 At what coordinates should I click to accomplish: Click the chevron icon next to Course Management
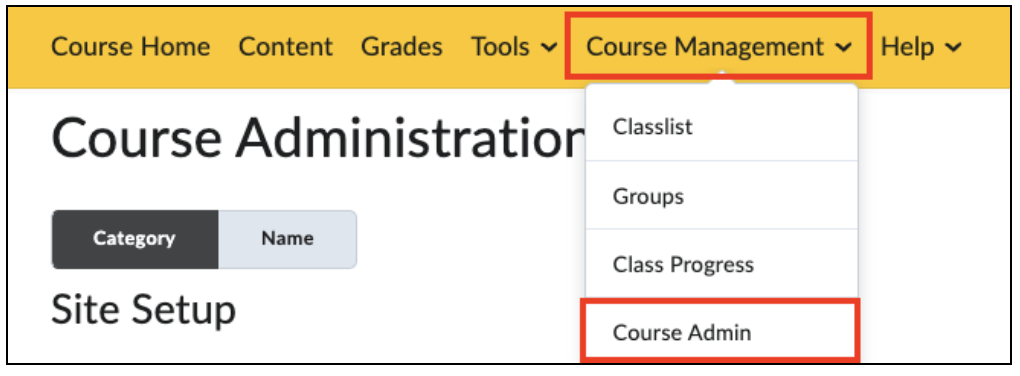pyautogui.click(x=844, y=47)
